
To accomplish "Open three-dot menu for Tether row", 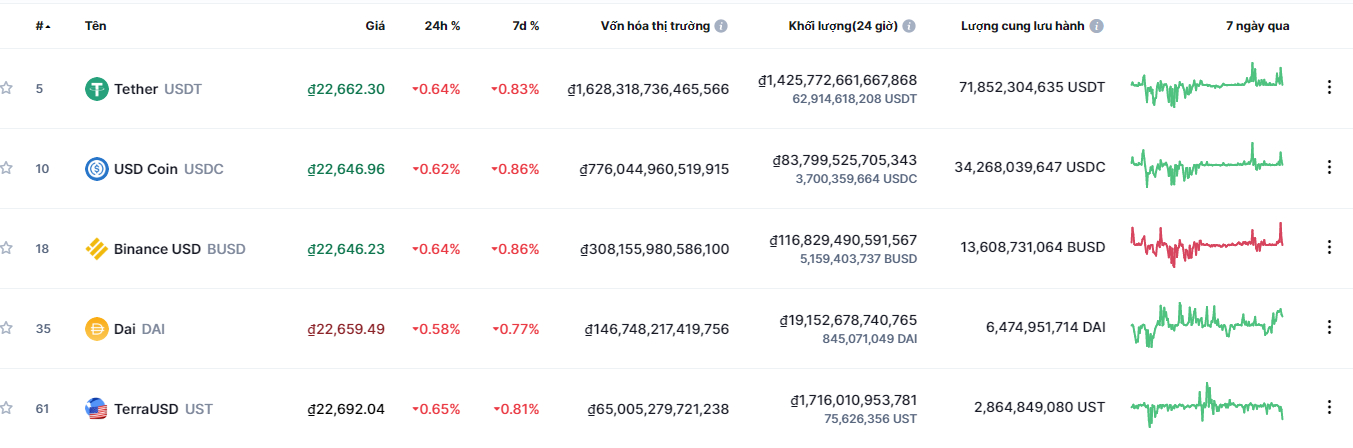I will coord(1329,88).
